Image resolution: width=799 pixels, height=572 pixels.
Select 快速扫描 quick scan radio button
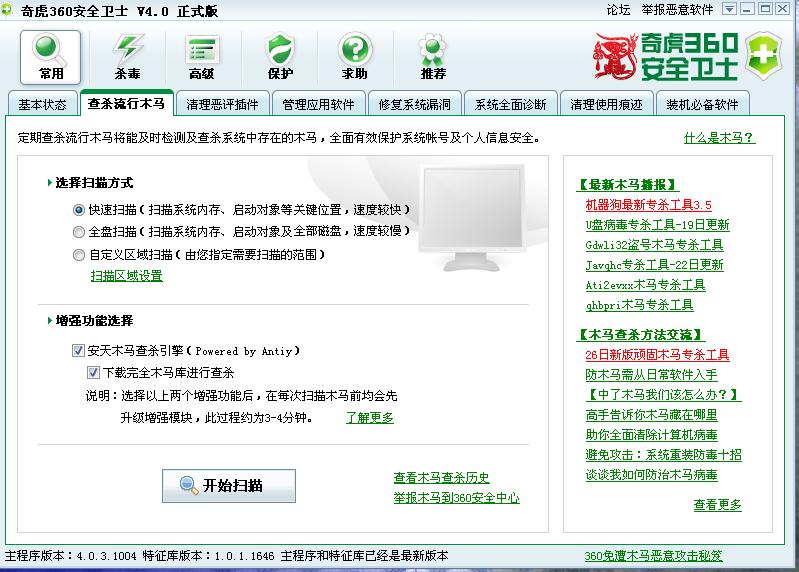click(78, 210)
